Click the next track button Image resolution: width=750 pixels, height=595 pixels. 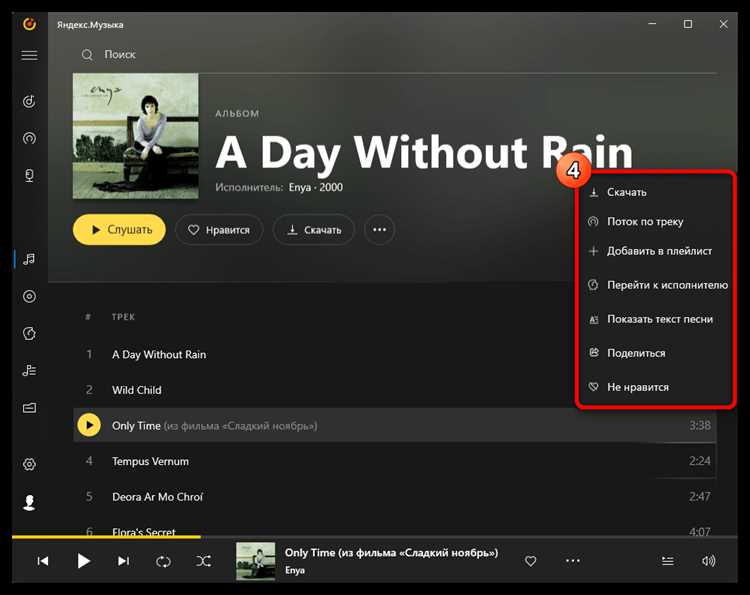[x=123, y=561]
